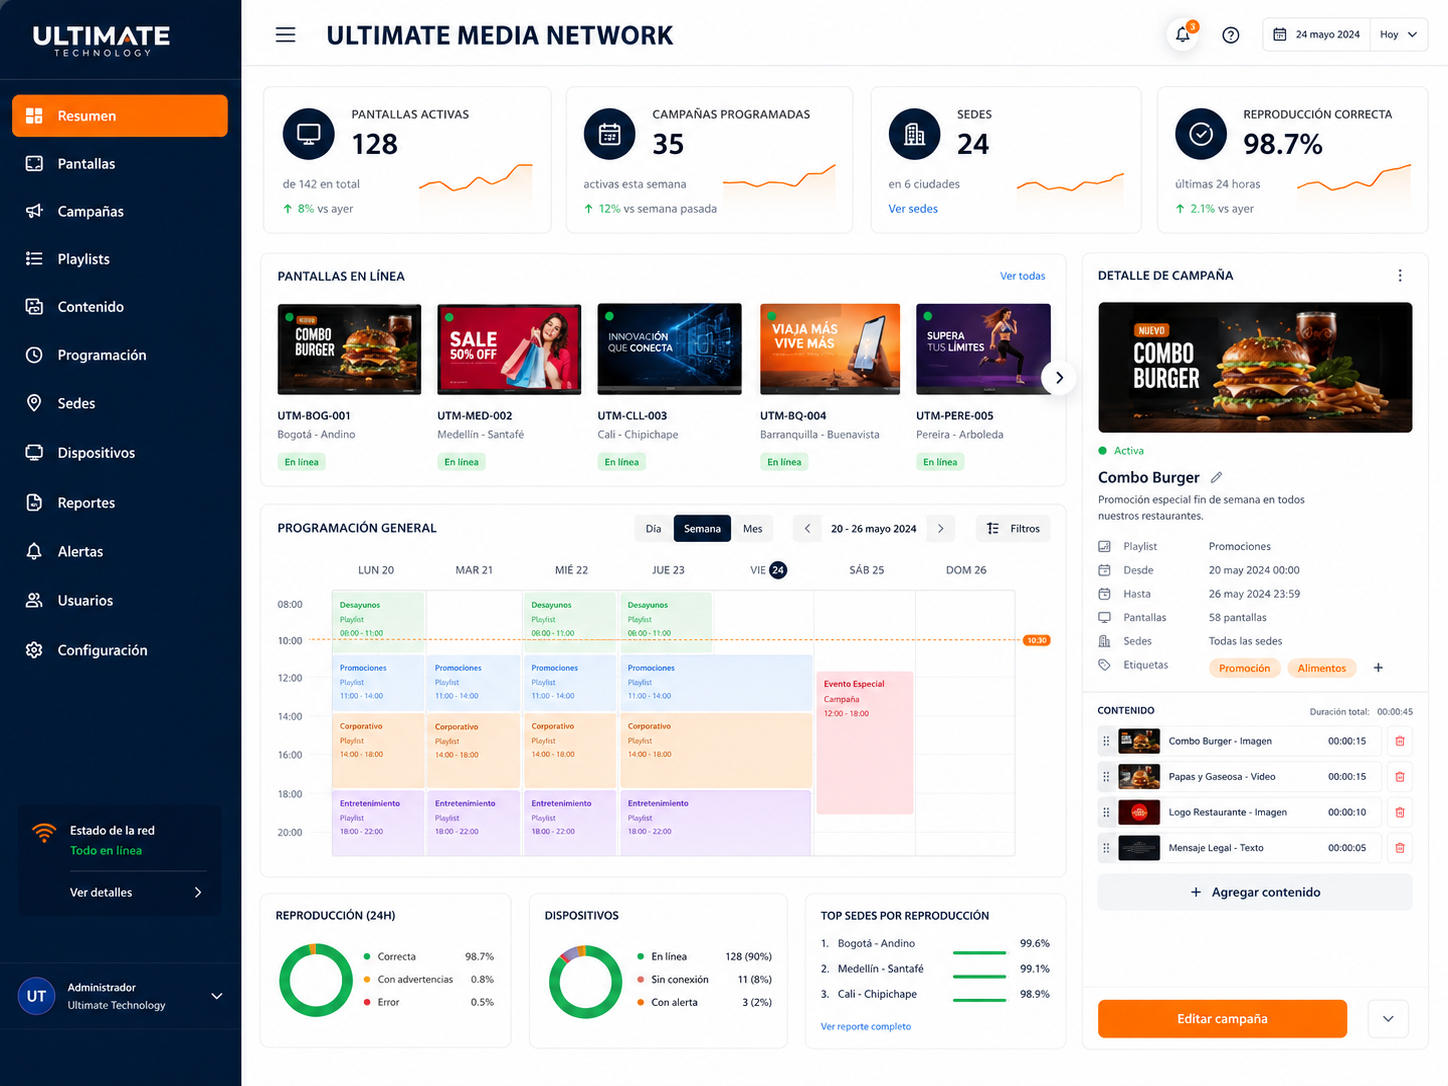Click the Editar campaña button
Viewport: 1448px width, 1086px height.
click(x=1222, y=1019)
